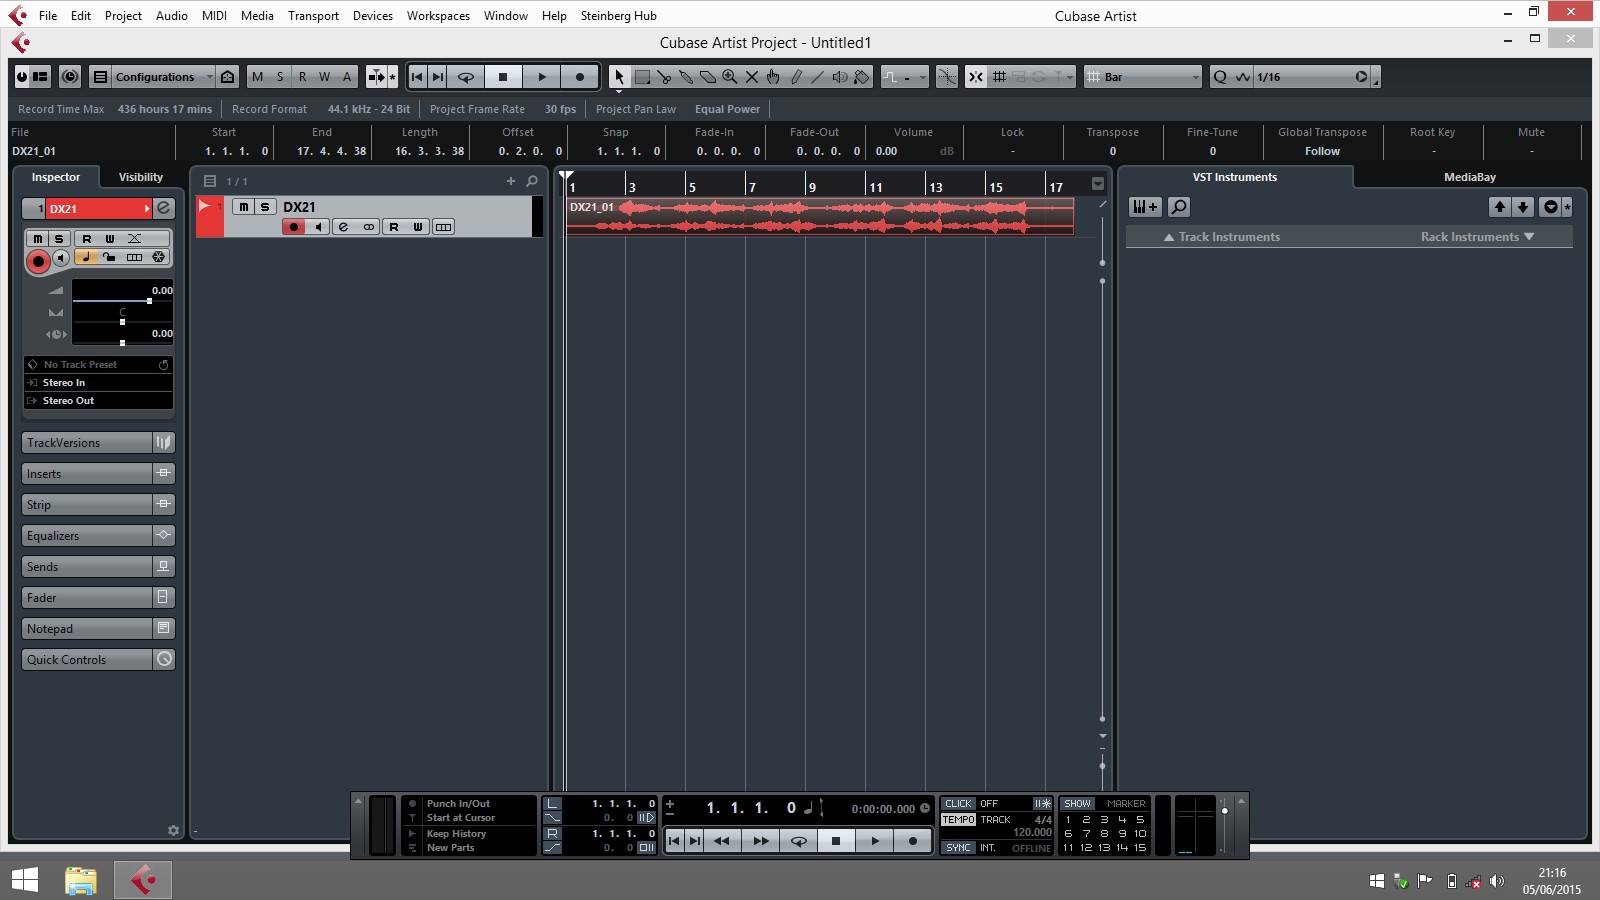Click the Iterative Quantize Q icon
Image resolution: width=1600 pixels, height=900 pixels.
tap(1220, 77)
